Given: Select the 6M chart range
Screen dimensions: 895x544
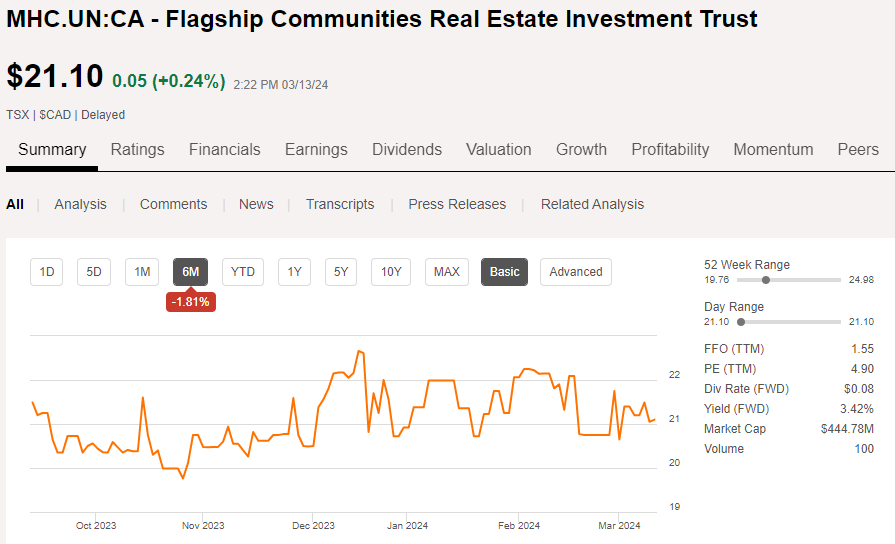Looking at the screenshot, I should tap(191, 272).
